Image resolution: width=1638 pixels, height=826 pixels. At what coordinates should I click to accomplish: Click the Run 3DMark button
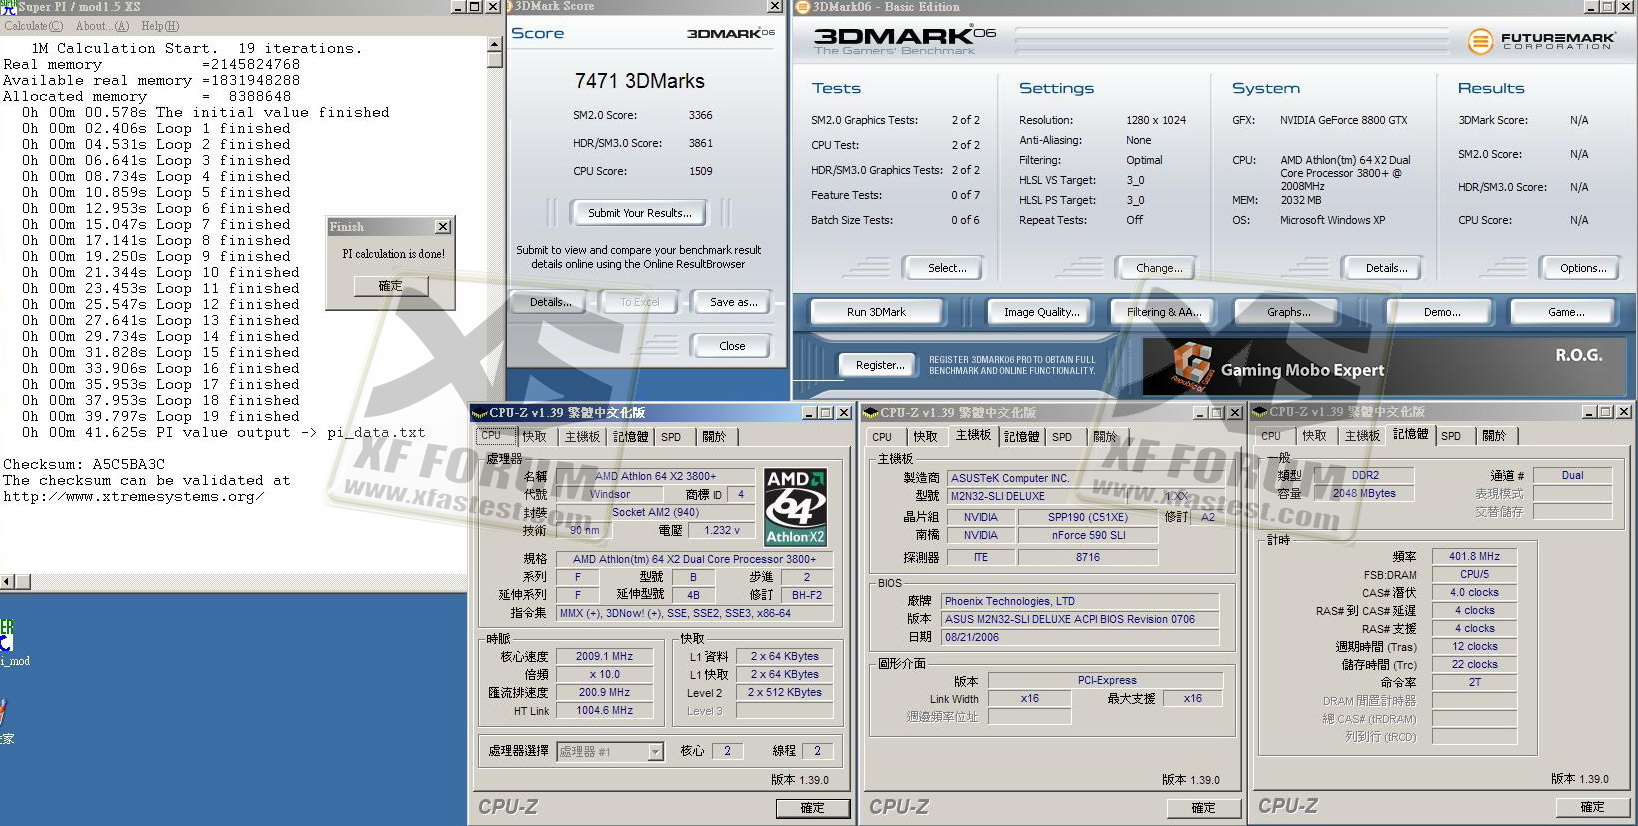[x=876, y=312]
